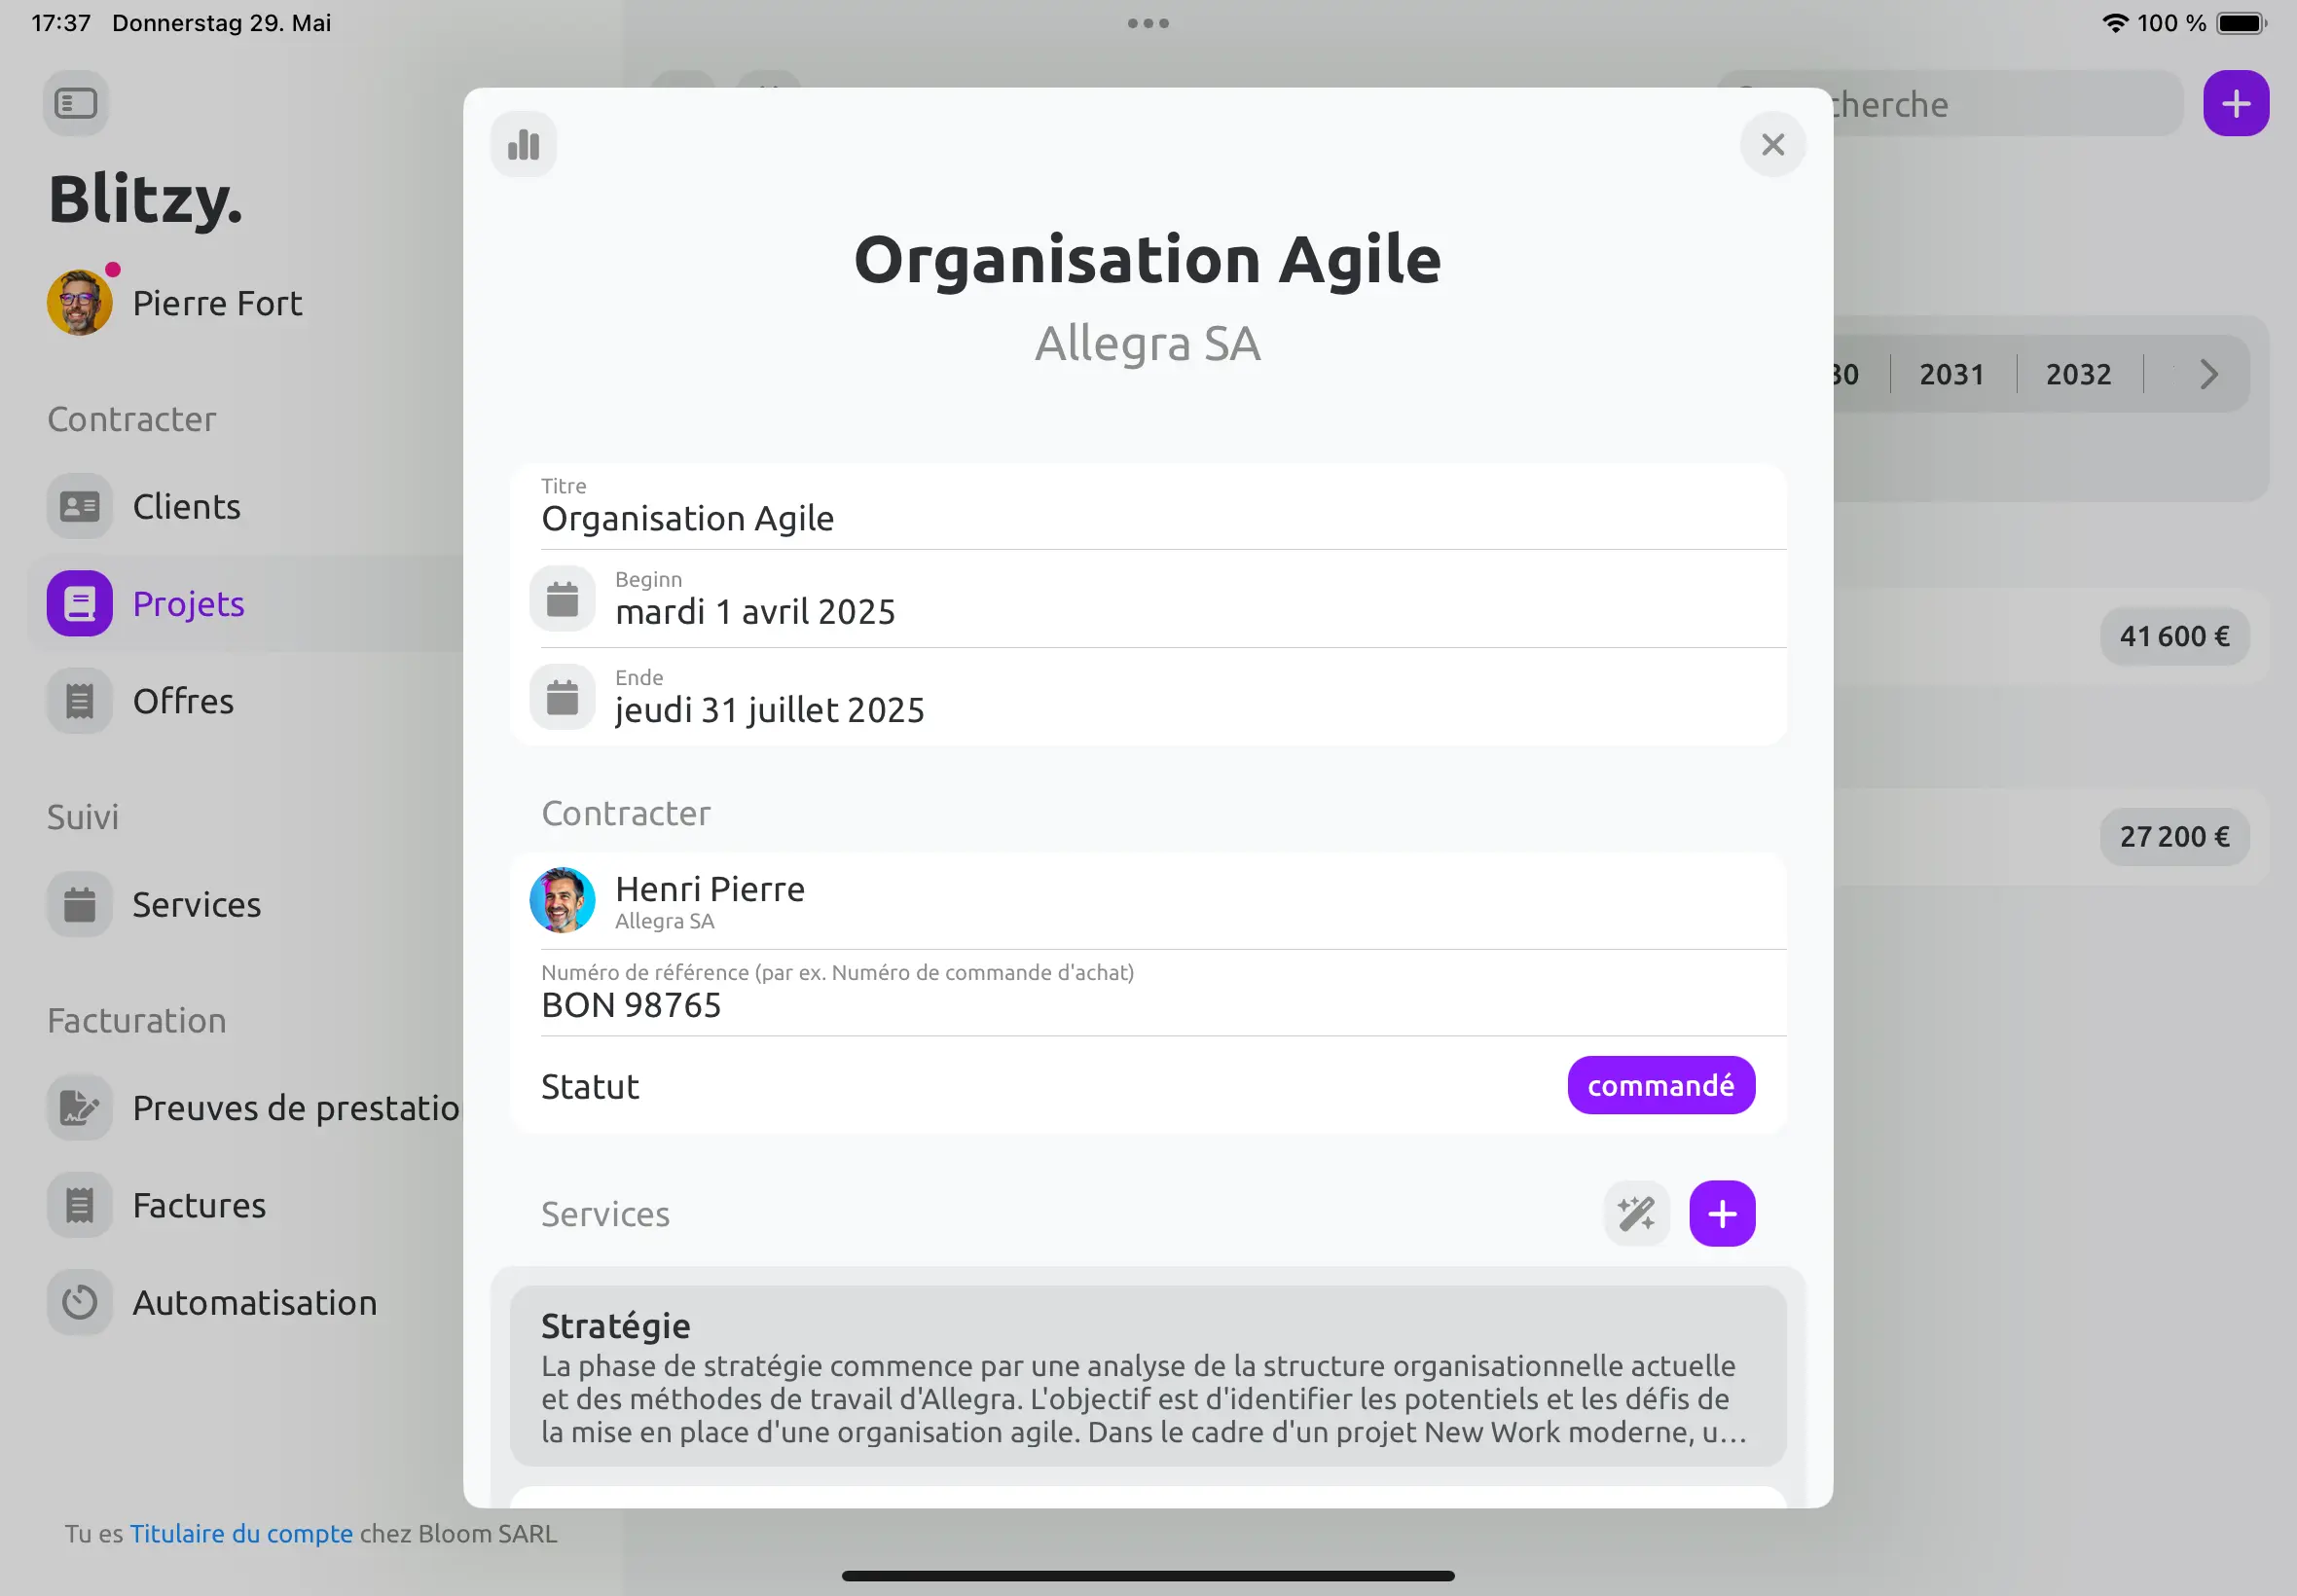This screenshot has height=1596, width=2297.
Task: Tap the battery status icon
Action: (2241, 23)
